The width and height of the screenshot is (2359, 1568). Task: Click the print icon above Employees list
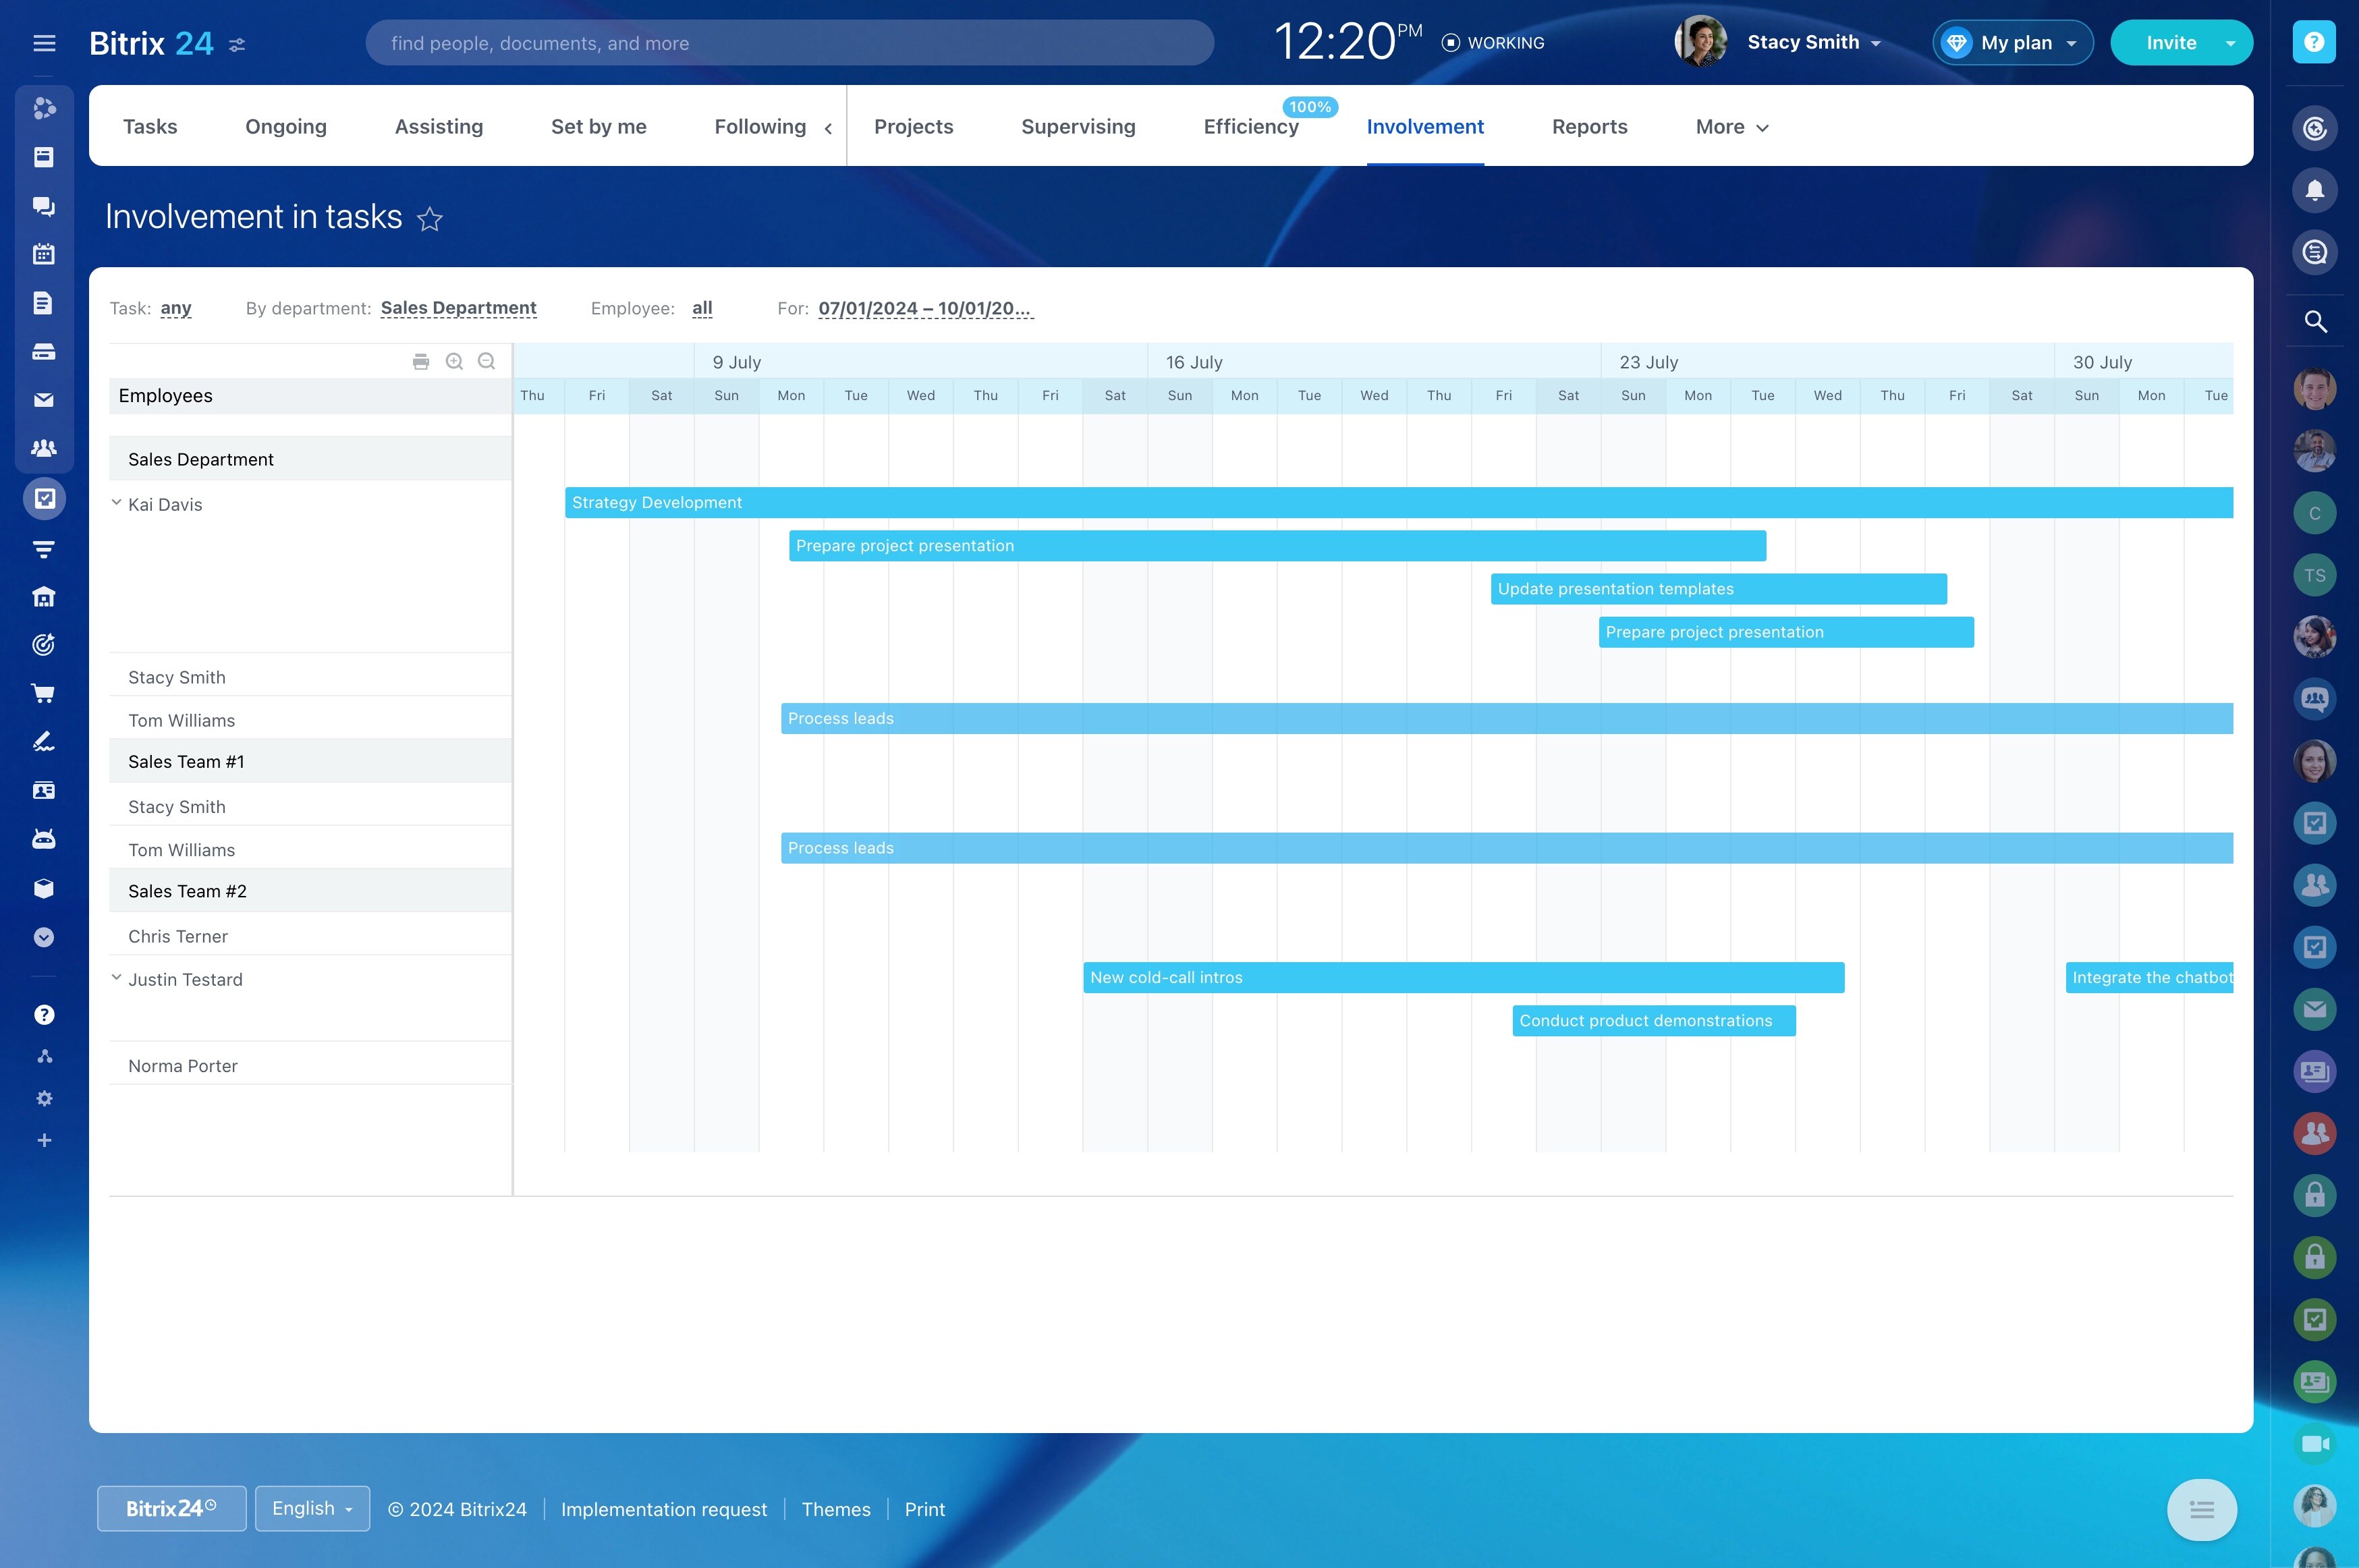coord(421,362)
